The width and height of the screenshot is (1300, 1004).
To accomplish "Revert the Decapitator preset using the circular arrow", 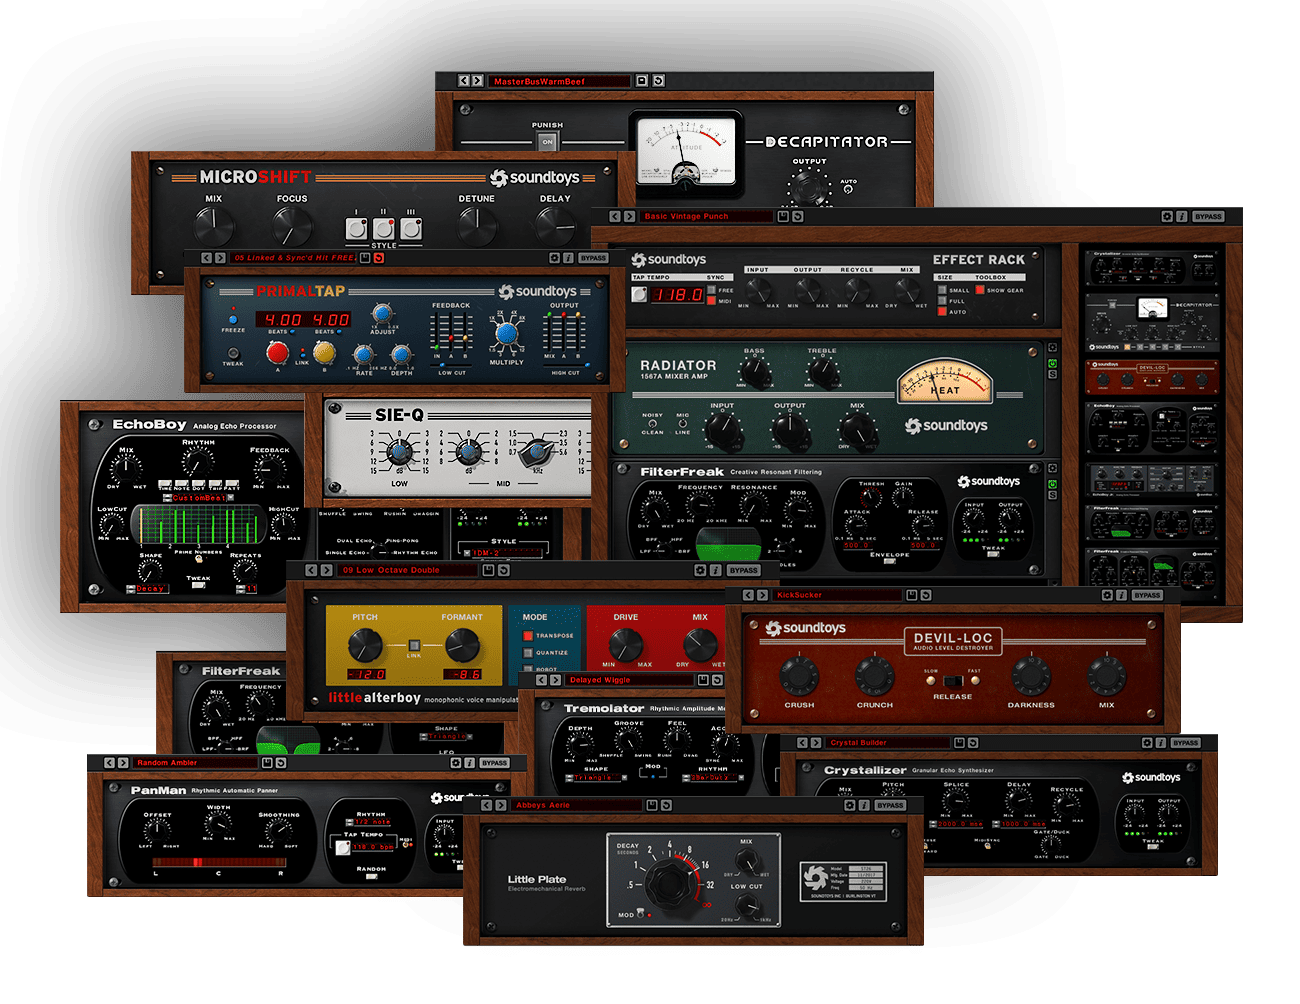I will click(x=658, y=81).
